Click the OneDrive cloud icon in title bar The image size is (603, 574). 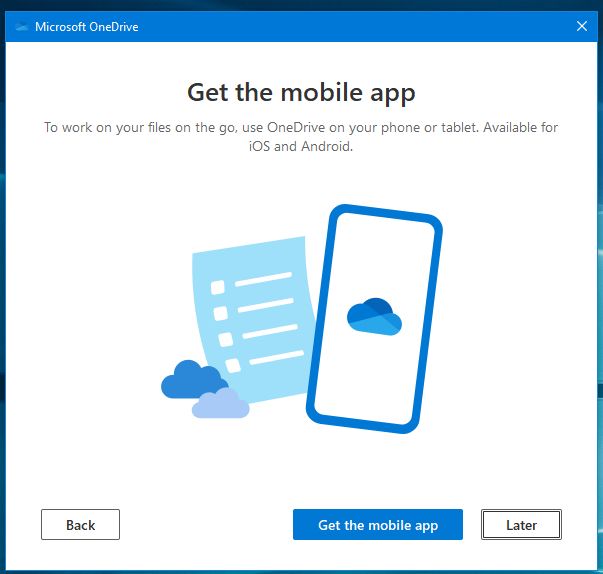pyautogui.click(x=21, y=27)
